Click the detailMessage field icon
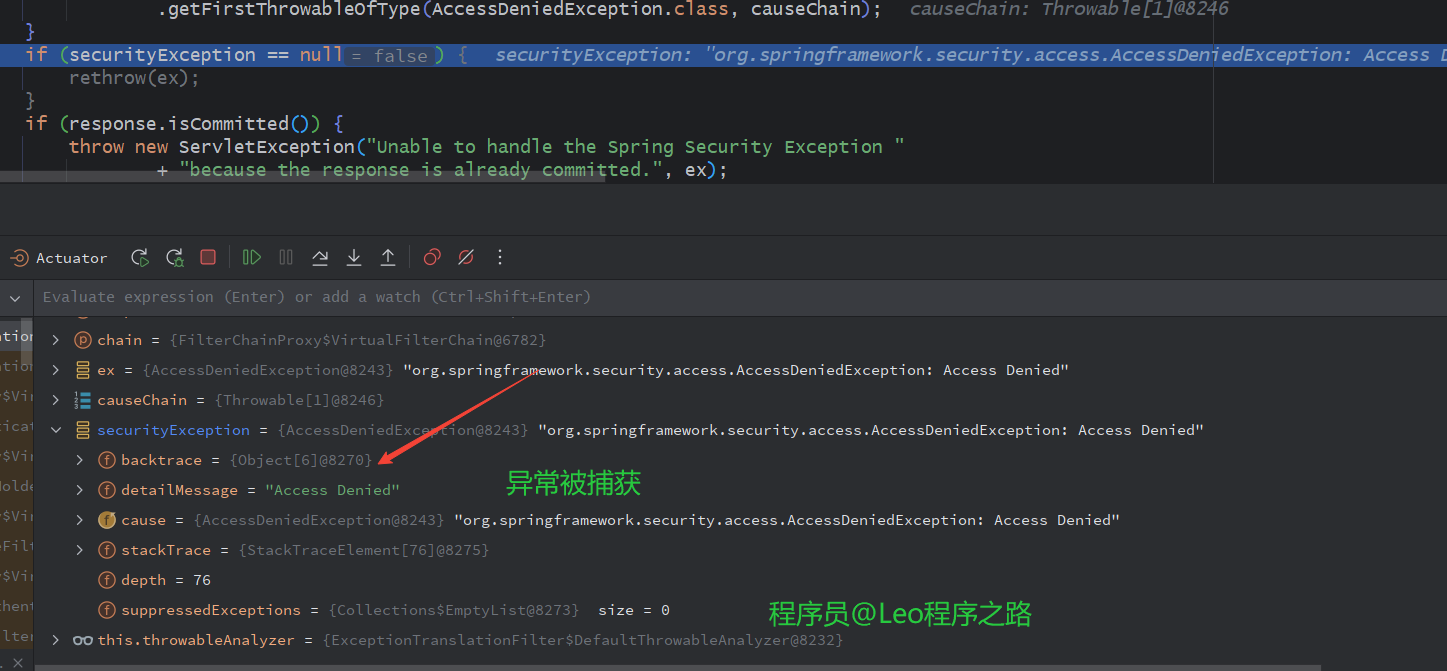This screenshot has height=671, width=1447. pyautogui.click(x=107, y=490)
